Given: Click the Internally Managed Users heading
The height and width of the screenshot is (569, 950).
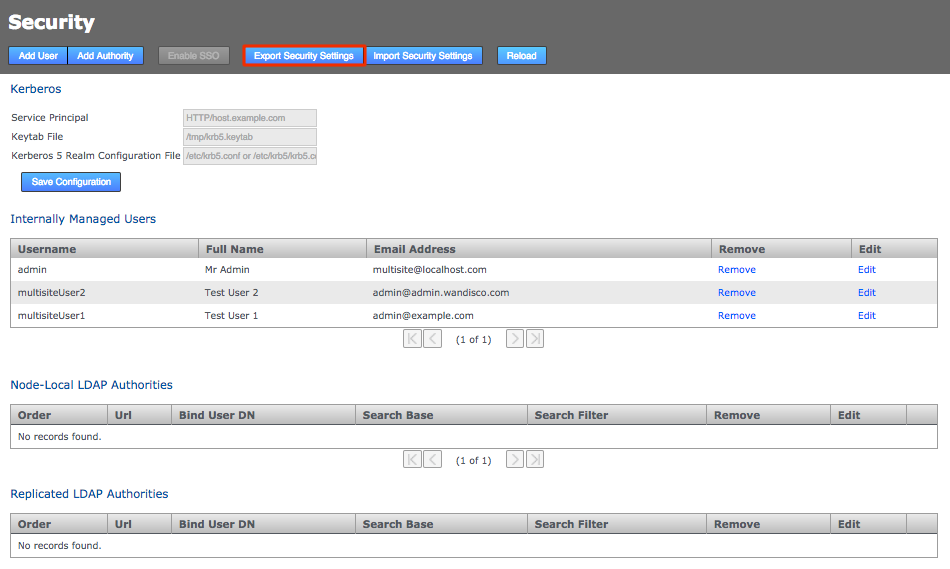Looking at the screenshot, I should [x=83, y=219].
